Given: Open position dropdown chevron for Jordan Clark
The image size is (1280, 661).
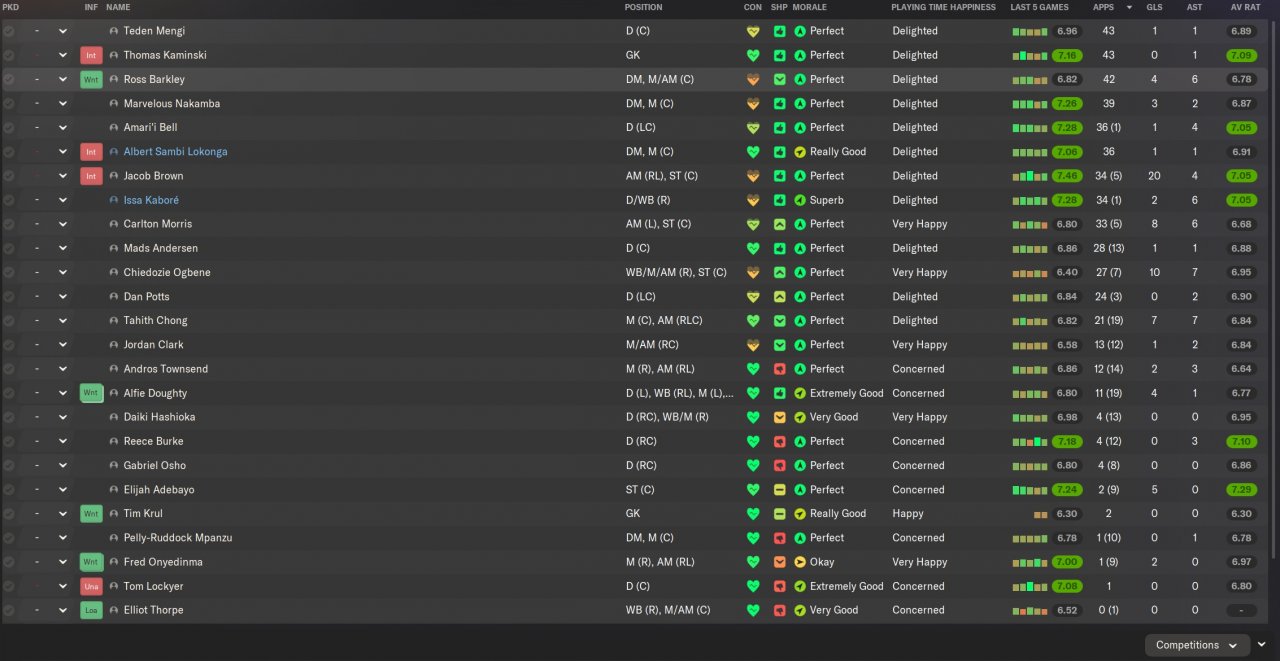Looking at the screenshot, I should [62, 345].
